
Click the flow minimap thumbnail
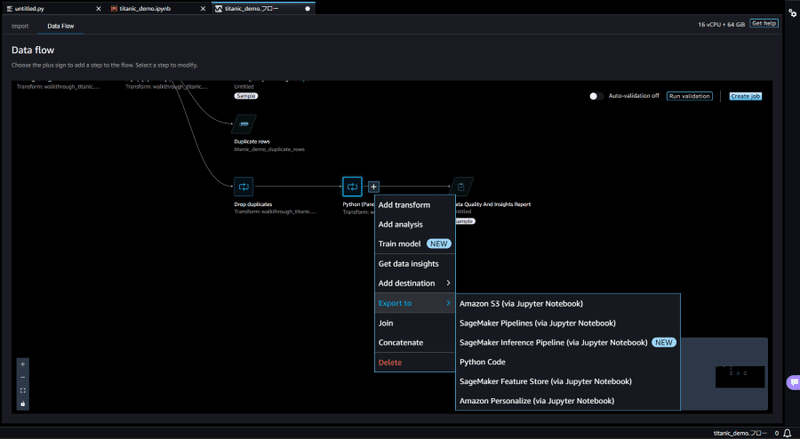click(740, 377)
